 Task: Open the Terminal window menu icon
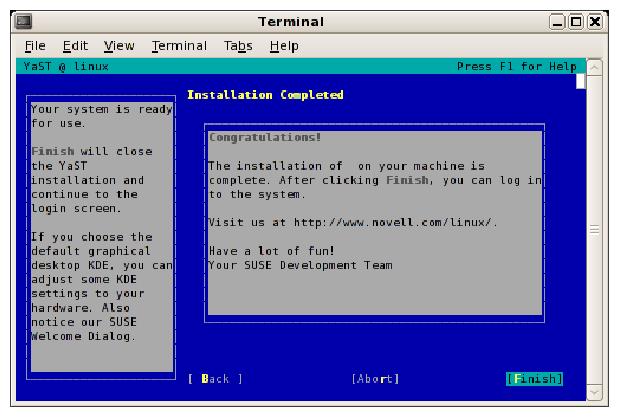(23, 21)
